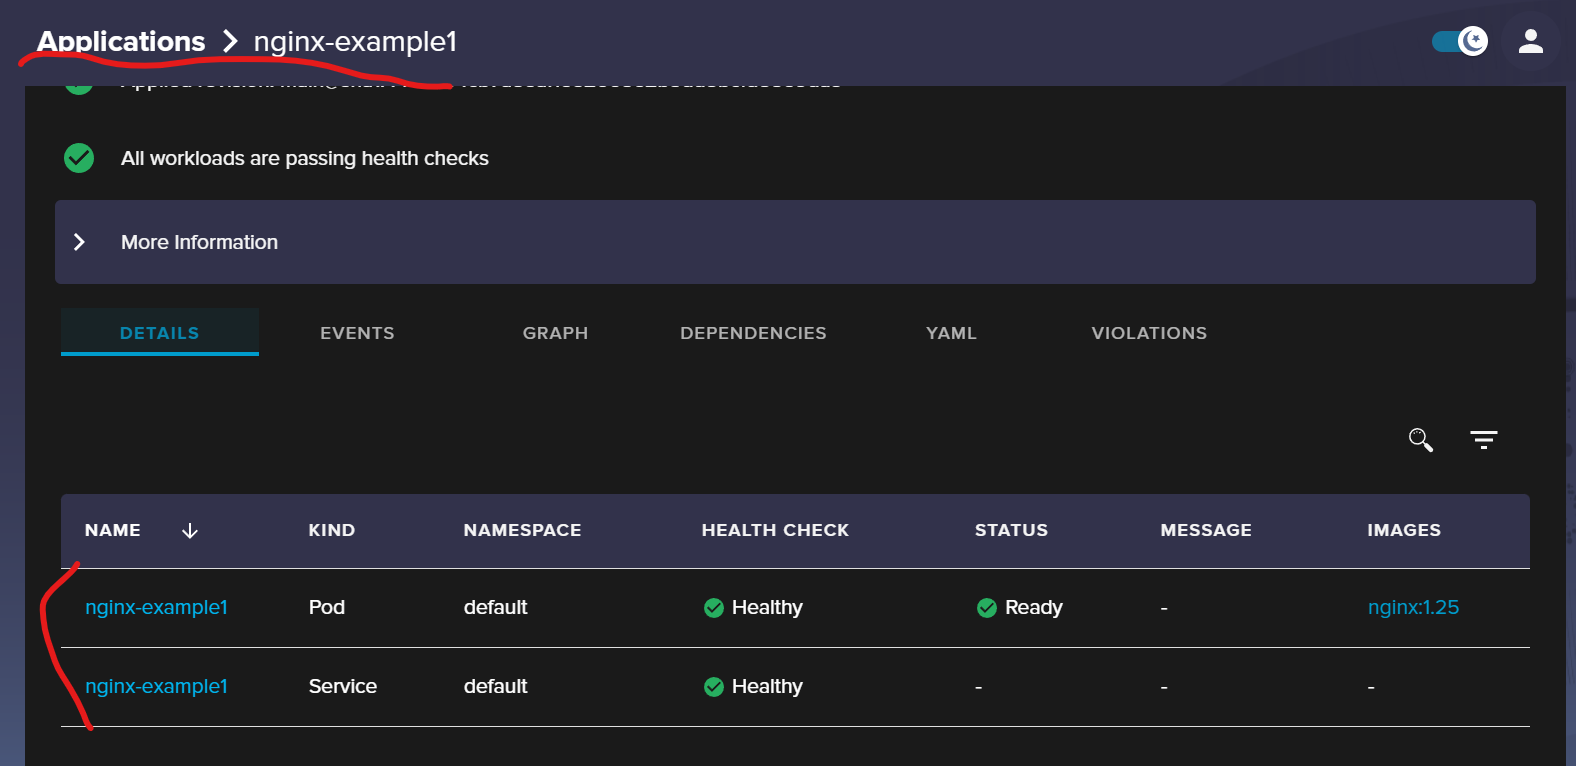Open the nginx-example1 Pod link
1576x766 pixels.
point(156,607)
